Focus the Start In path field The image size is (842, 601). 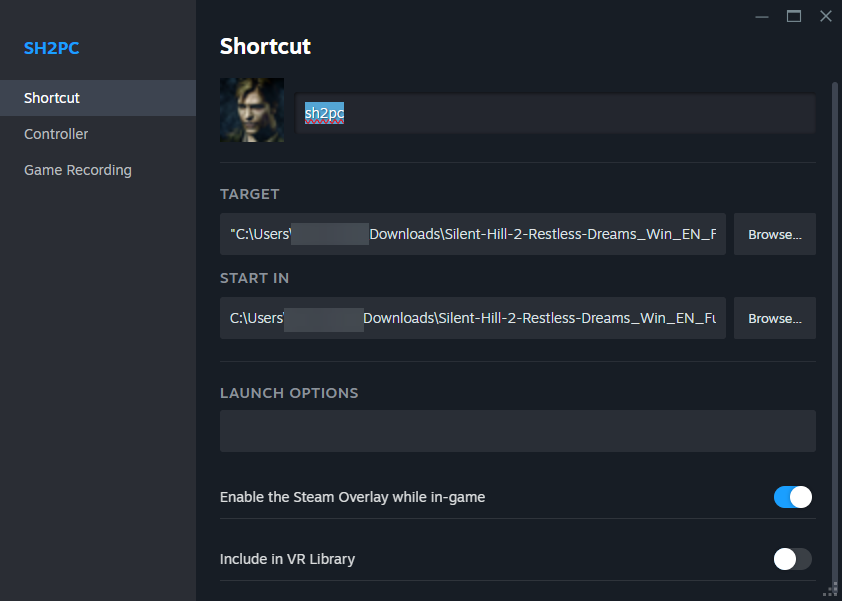(x=472, y=318)
